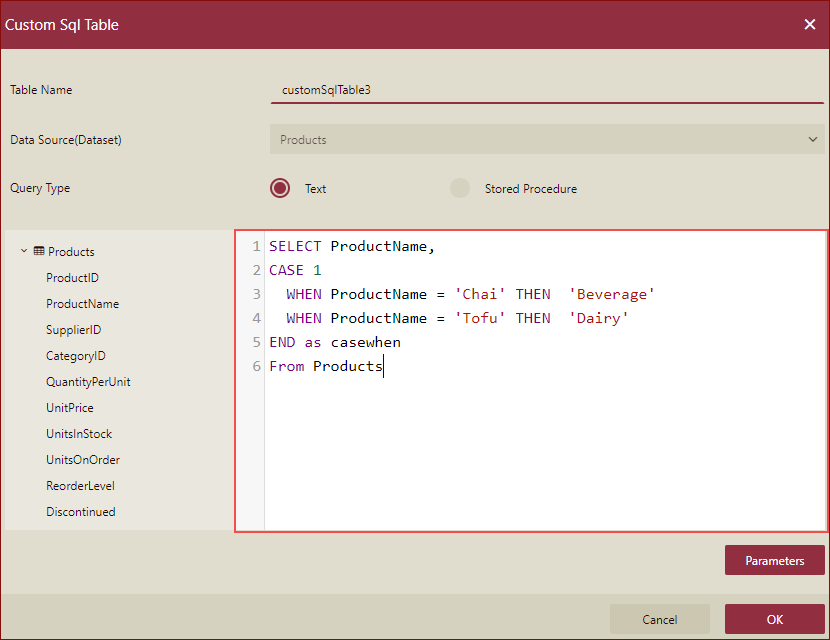Select the Text query type
Image resolution: width=830 pixels, height=640 pixels.
[x=280, y=188]
